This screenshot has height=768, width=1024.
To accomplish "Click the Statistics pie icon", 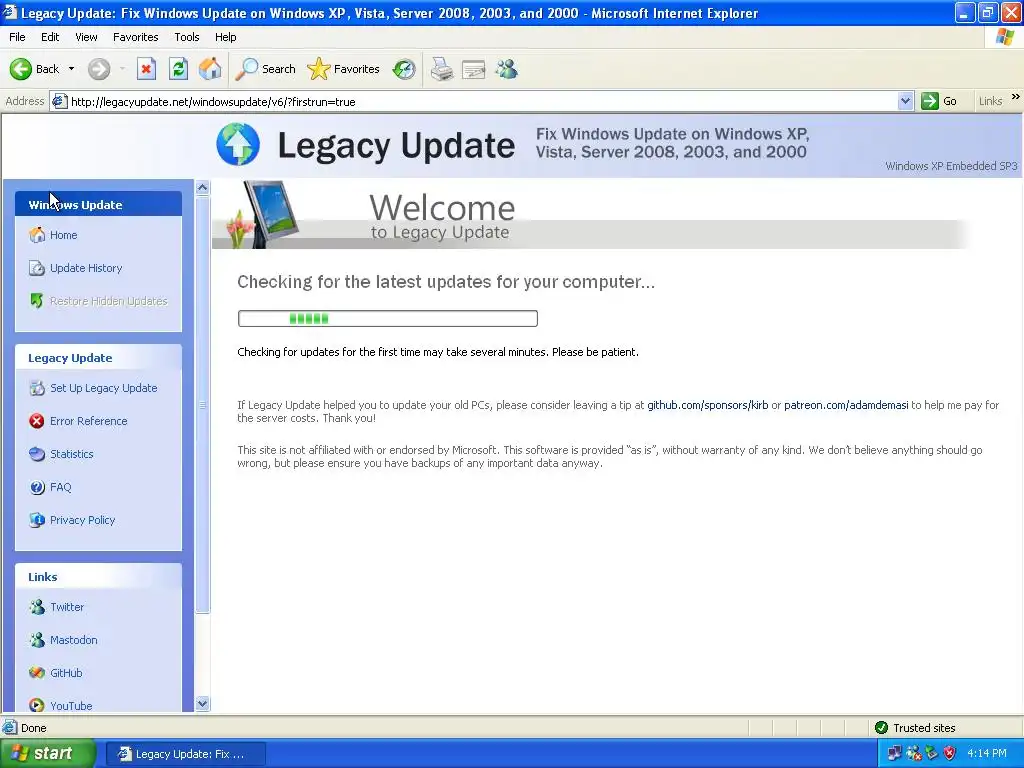I will 37,454.
